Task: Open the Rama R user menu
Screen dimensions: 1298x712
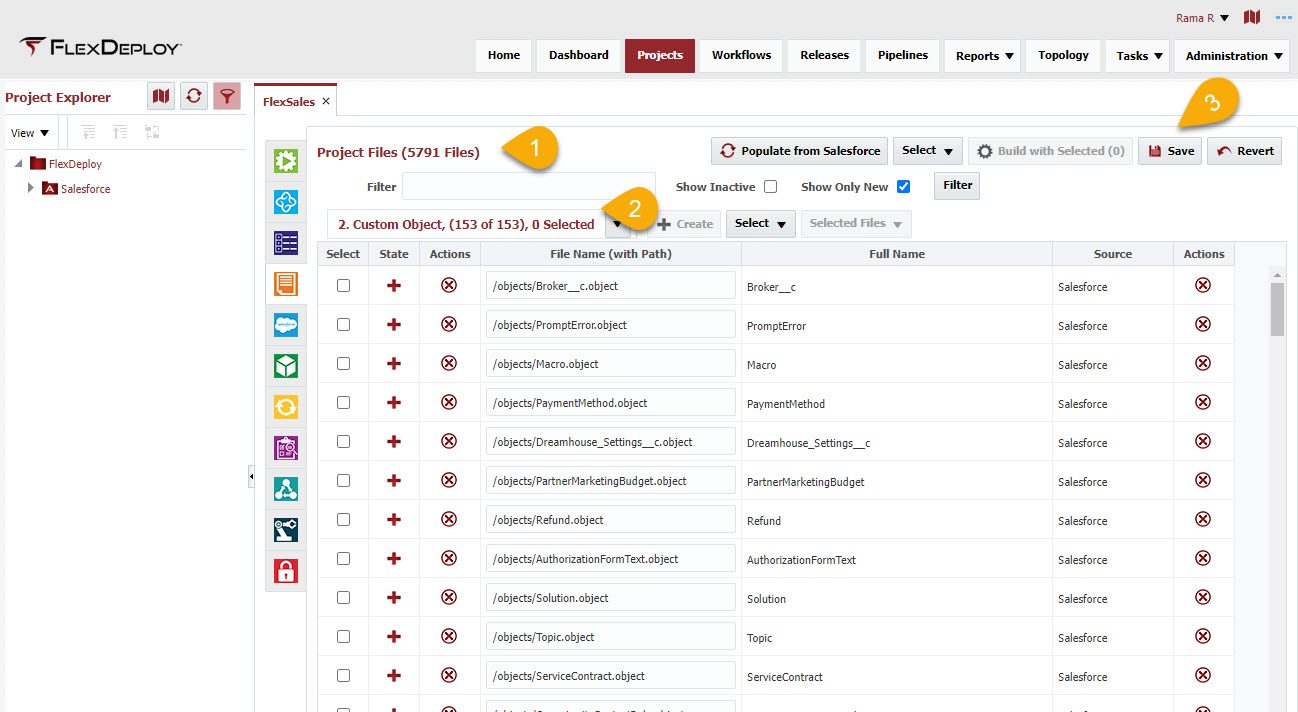Action: [1203, 18]
